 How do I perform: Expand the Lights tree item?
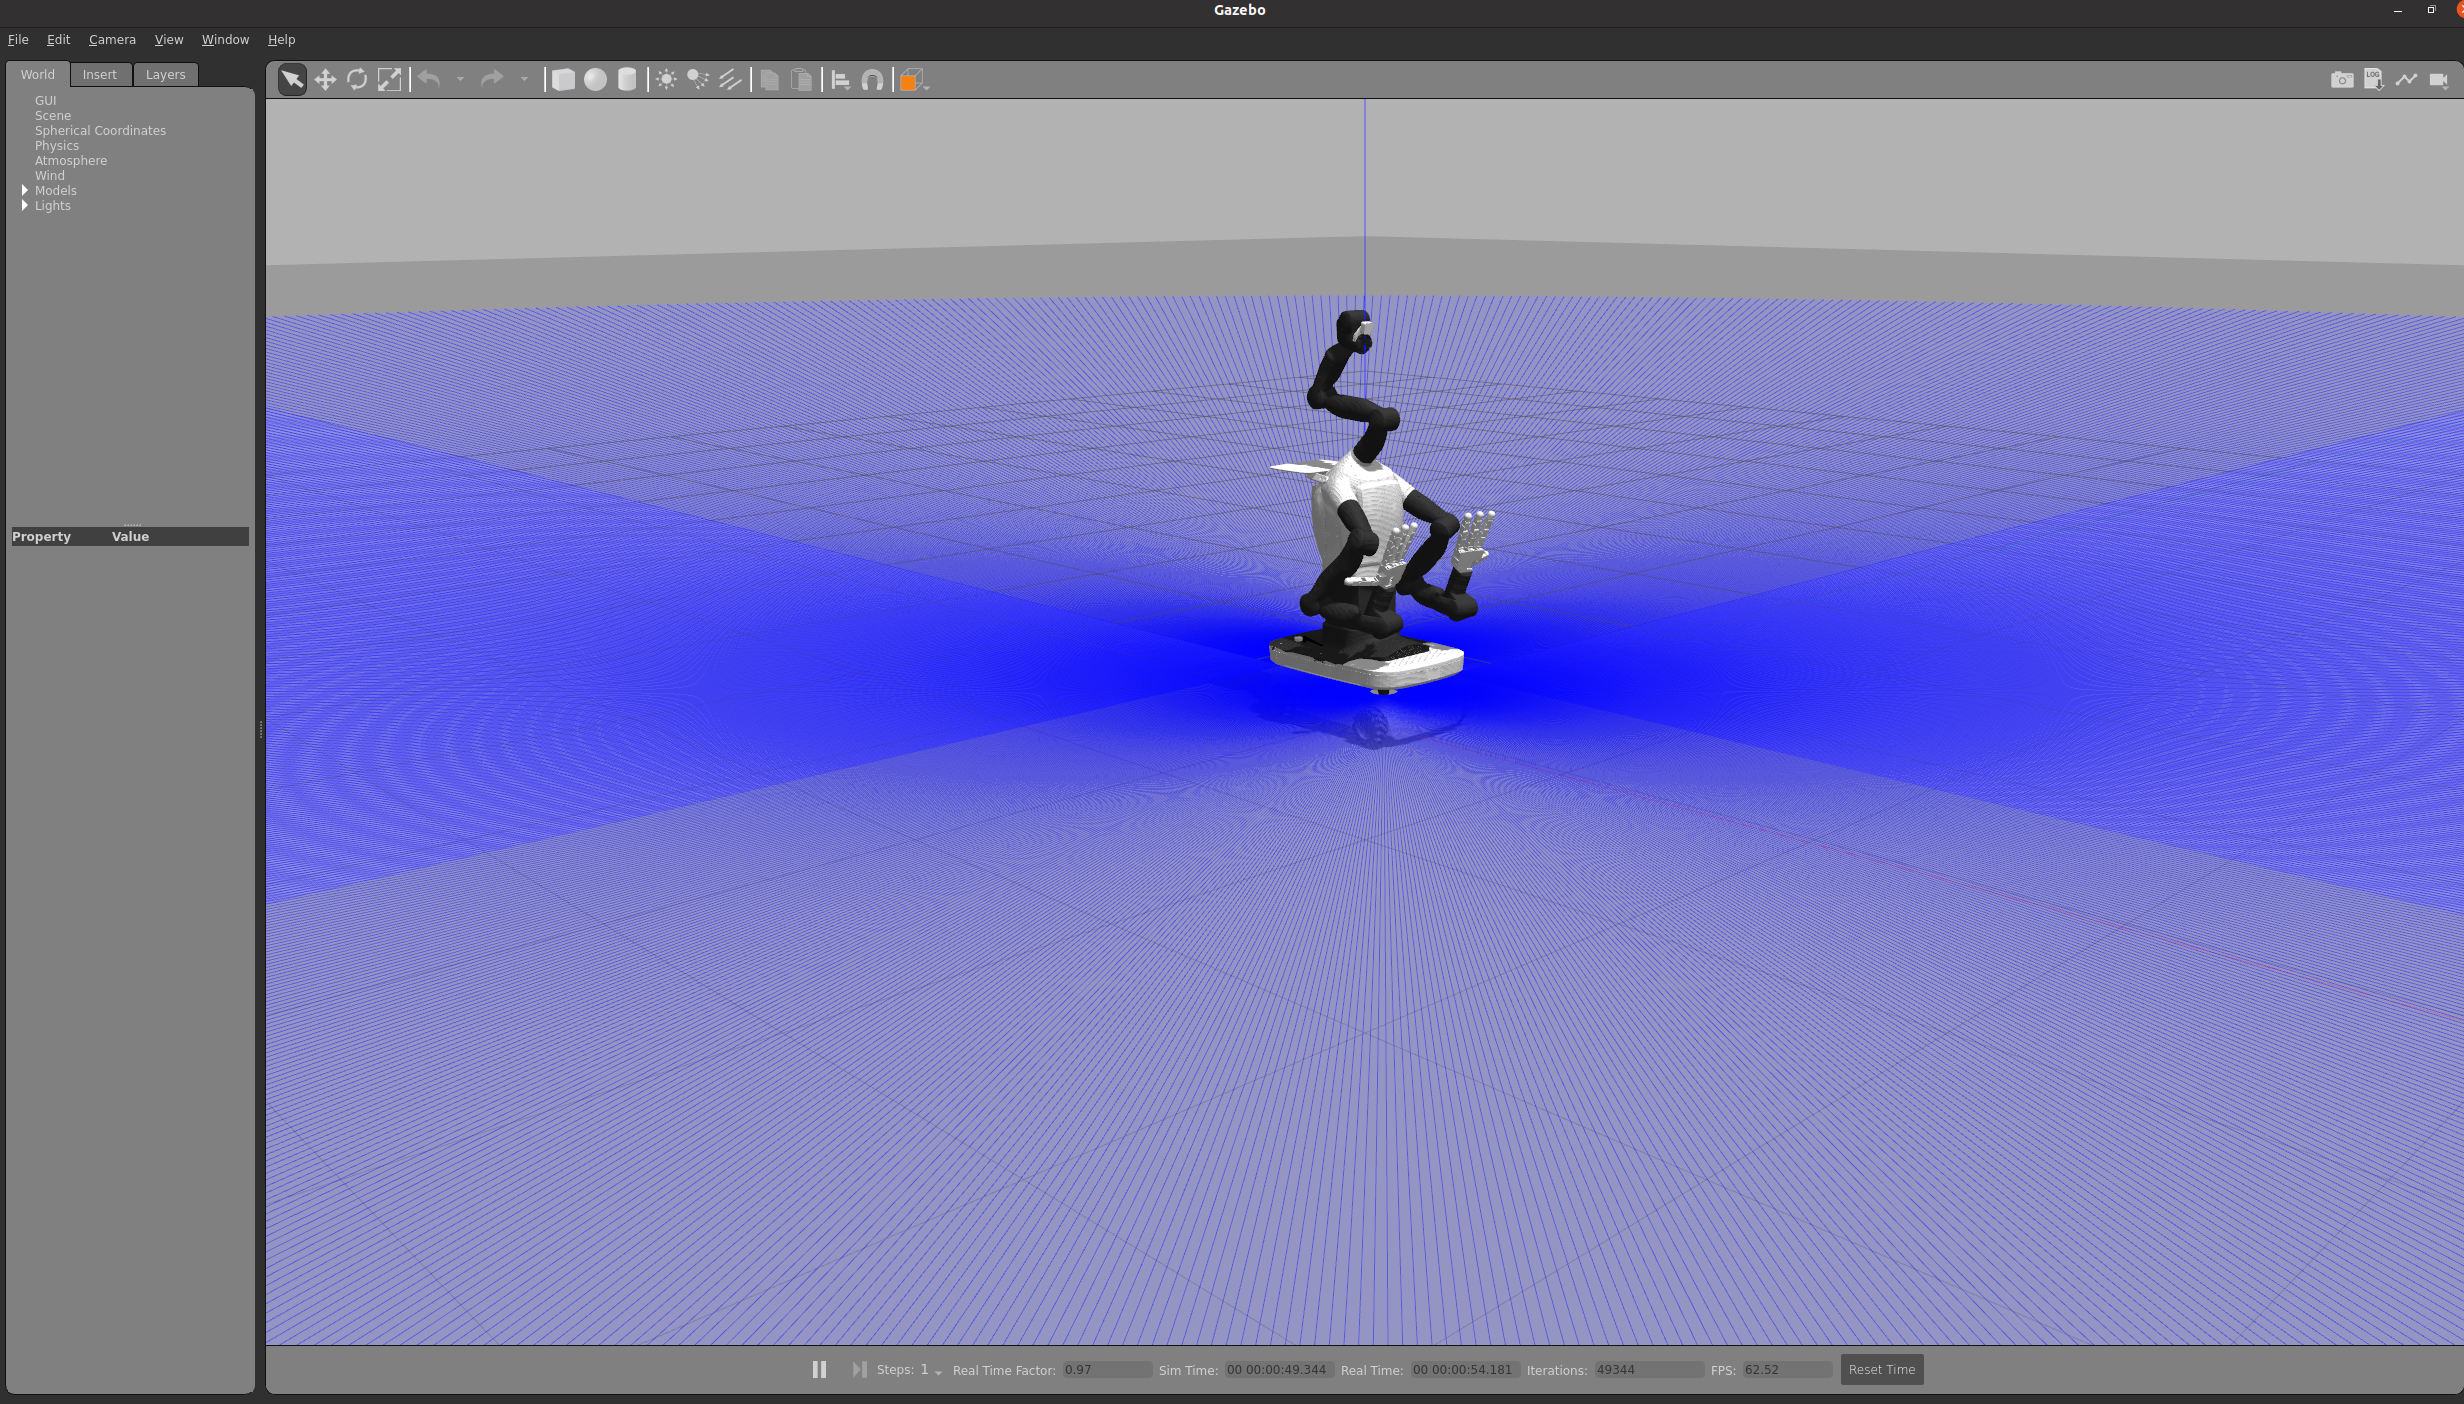pos(25,205)
